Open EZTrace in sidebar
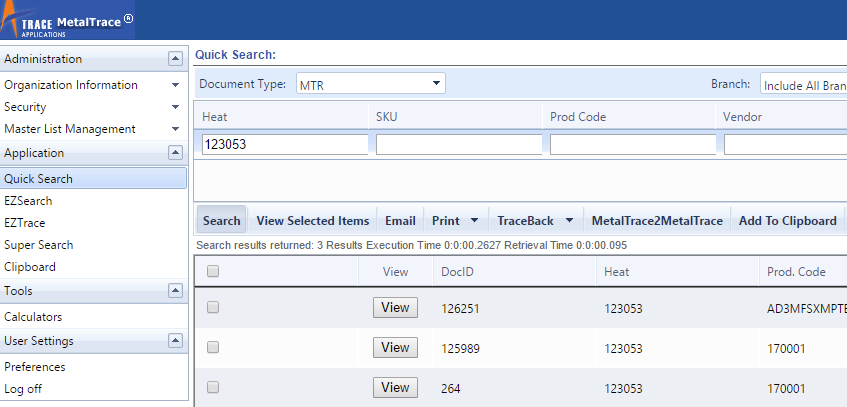Viewport: 847px width, 407px height. (x=24, y=223)
